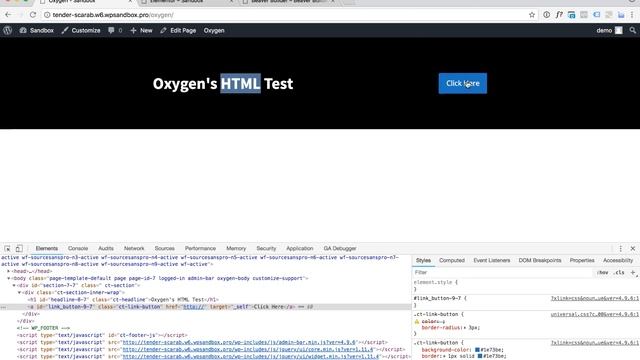Collapse the ct-section-inner-wrap div node

click(19, 293)
